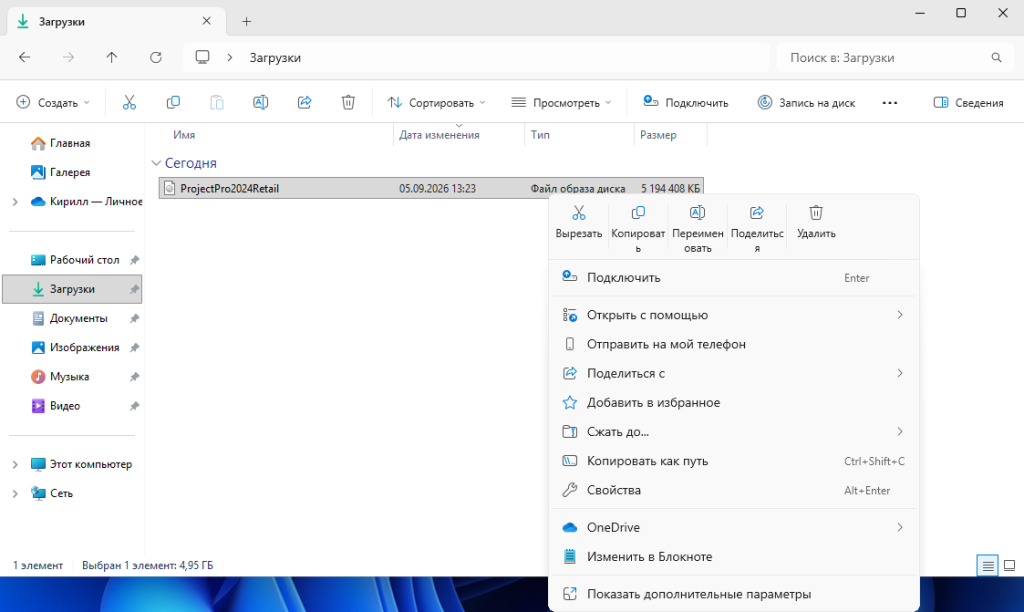Click the computer icon in address bar
Image resolution: width=1024 pixels, height=612 pixels.
202,57
